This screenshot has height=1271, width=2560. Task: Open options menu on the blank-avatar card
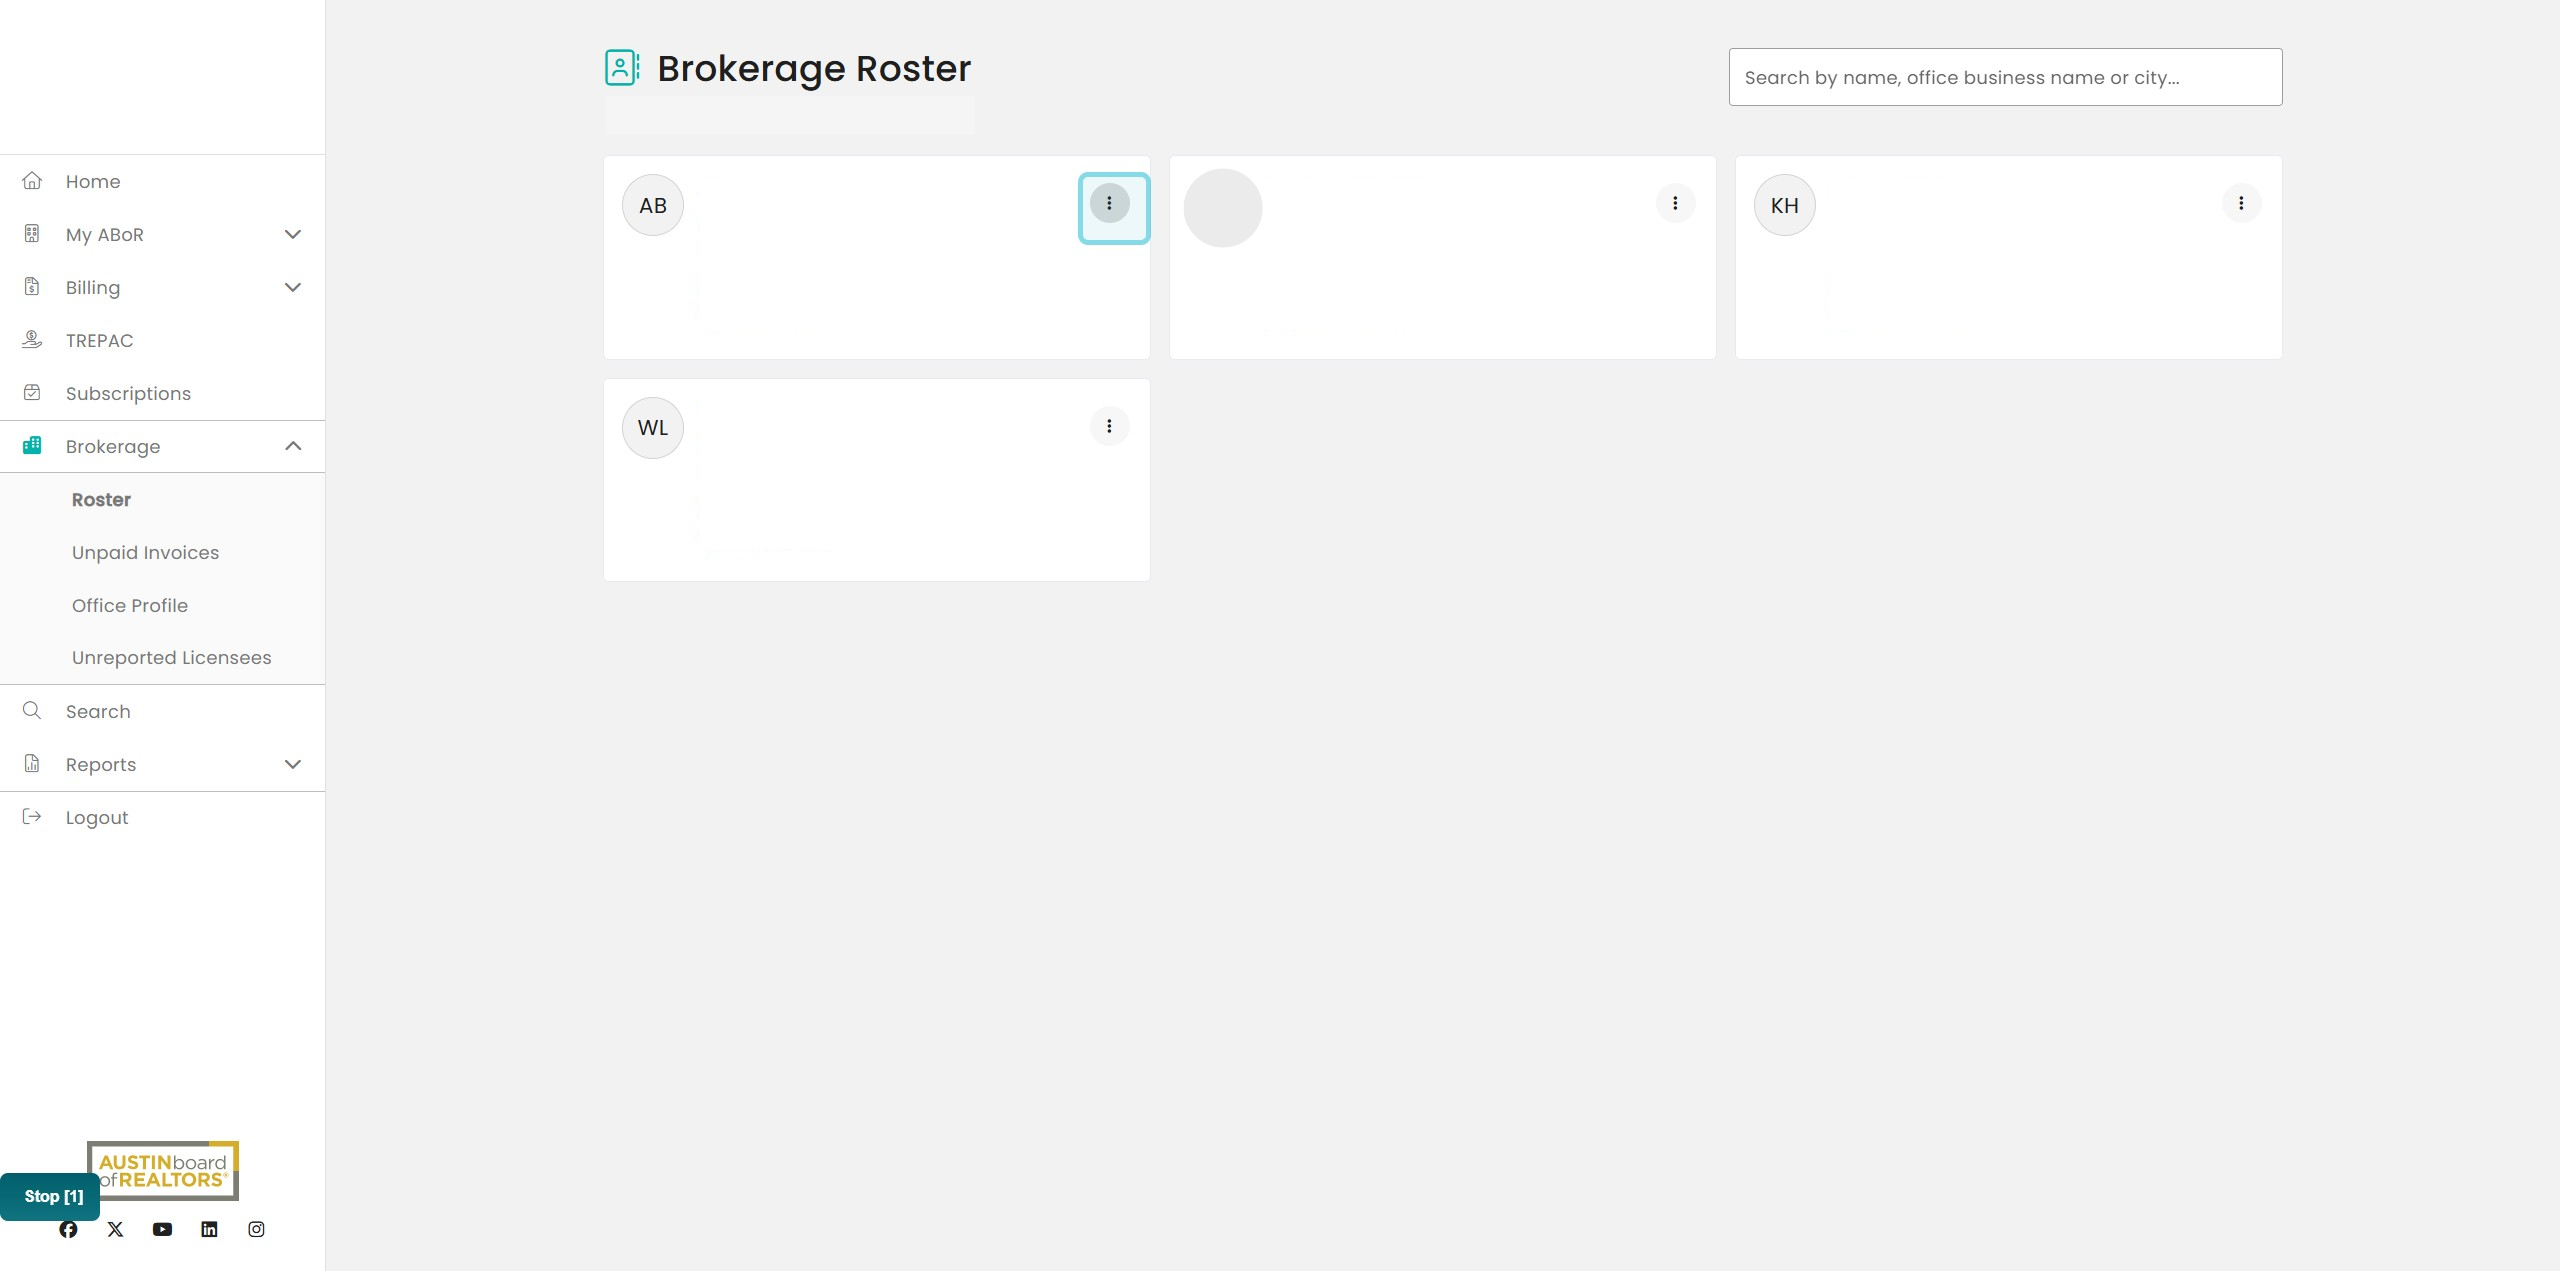point(1675,203)
